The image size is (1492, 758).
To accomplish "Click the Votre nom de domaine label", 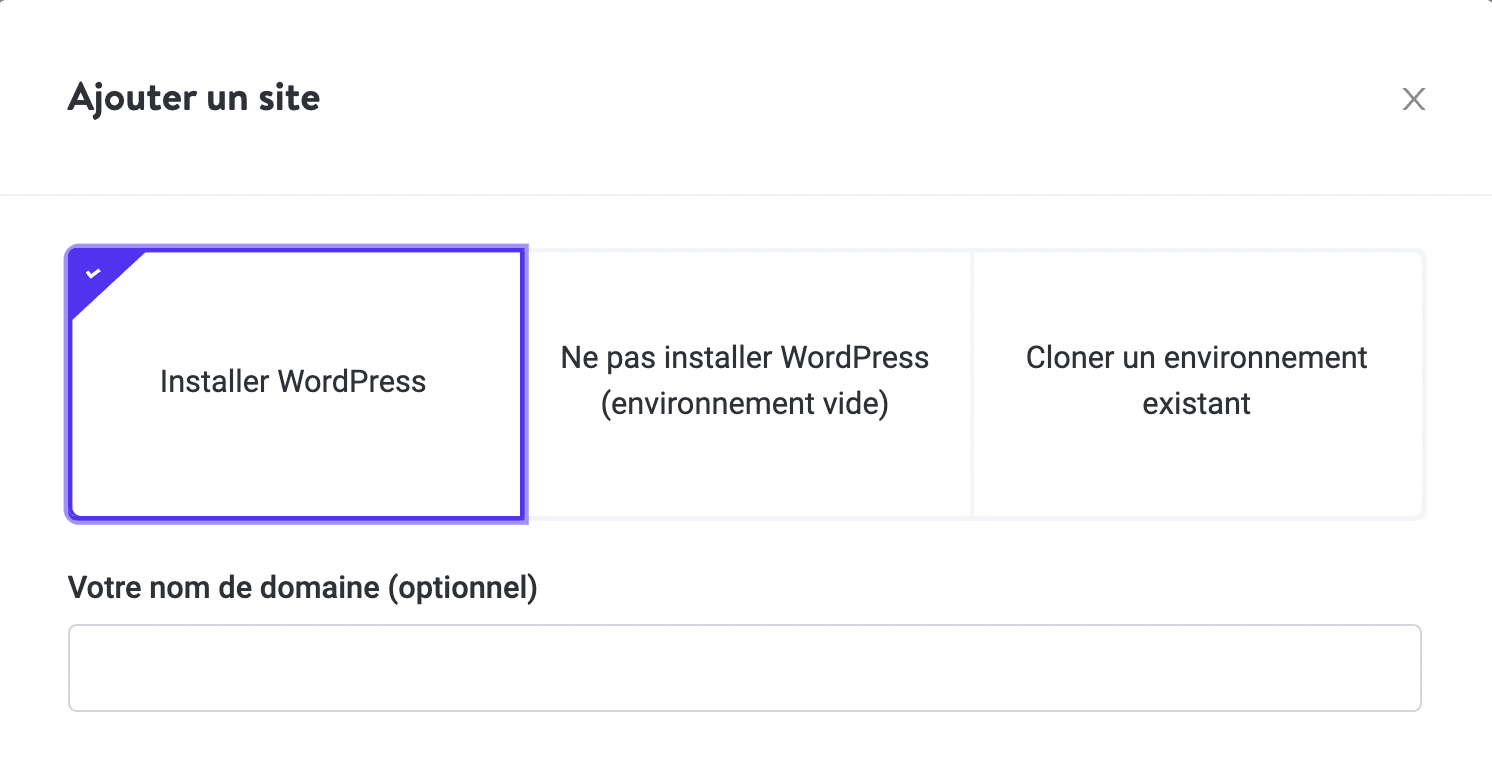I will pyautogui.click(x=302, y=588).
